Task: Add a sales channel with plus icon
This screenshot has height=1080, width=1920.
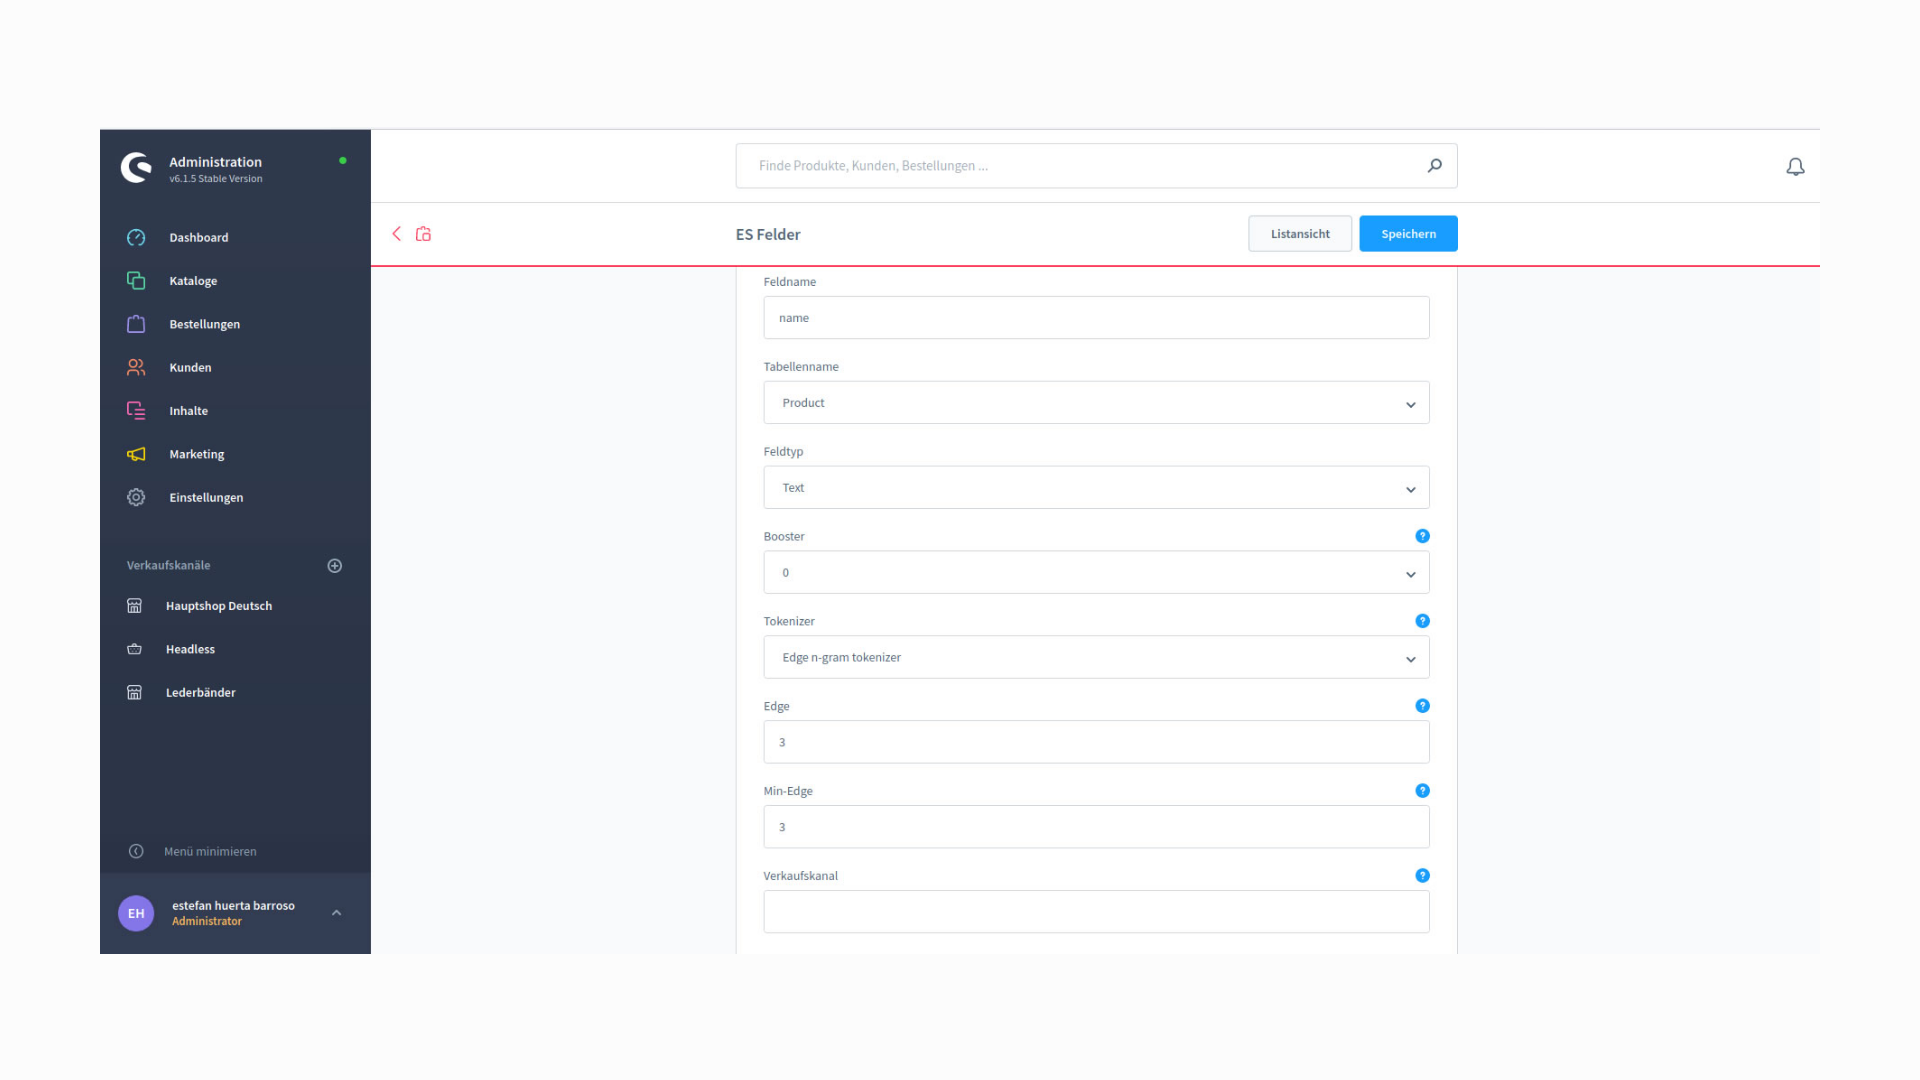Action: (x=335, y=566)
